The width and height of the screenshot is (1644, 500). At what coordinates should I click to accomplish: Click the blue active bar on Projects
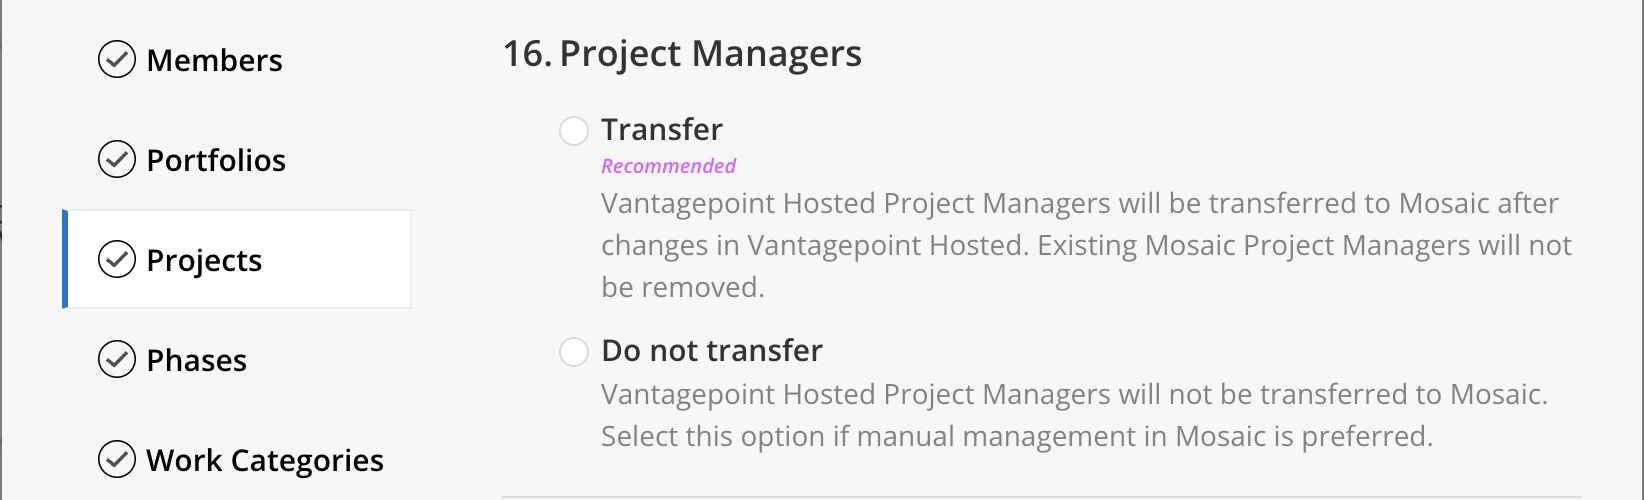65,259
